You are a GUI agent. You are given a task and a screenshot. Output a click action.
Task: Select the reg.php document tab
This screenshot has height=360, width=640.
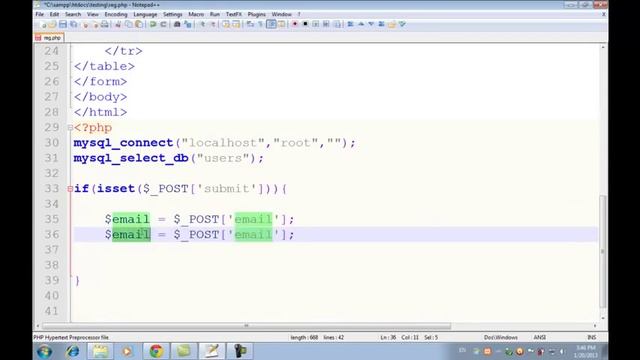(x=49, y=38)
